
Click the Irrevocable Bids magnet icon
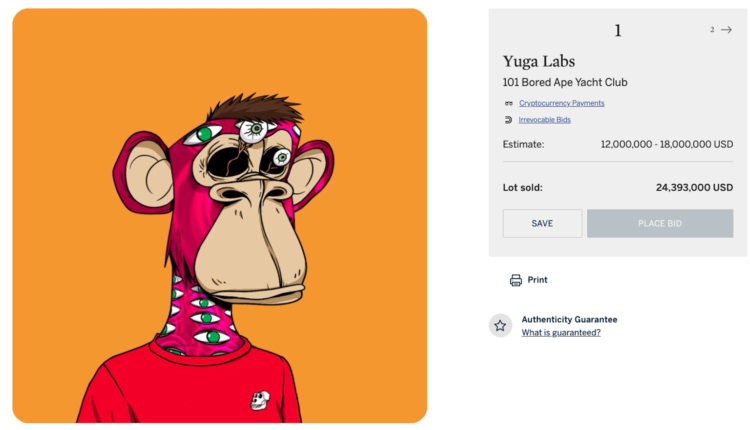tap(509, 120)
